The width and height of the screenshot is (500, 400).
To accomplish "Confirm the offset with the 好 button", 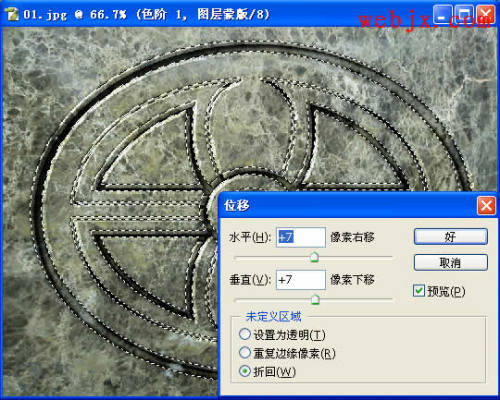I will (451, 237).
